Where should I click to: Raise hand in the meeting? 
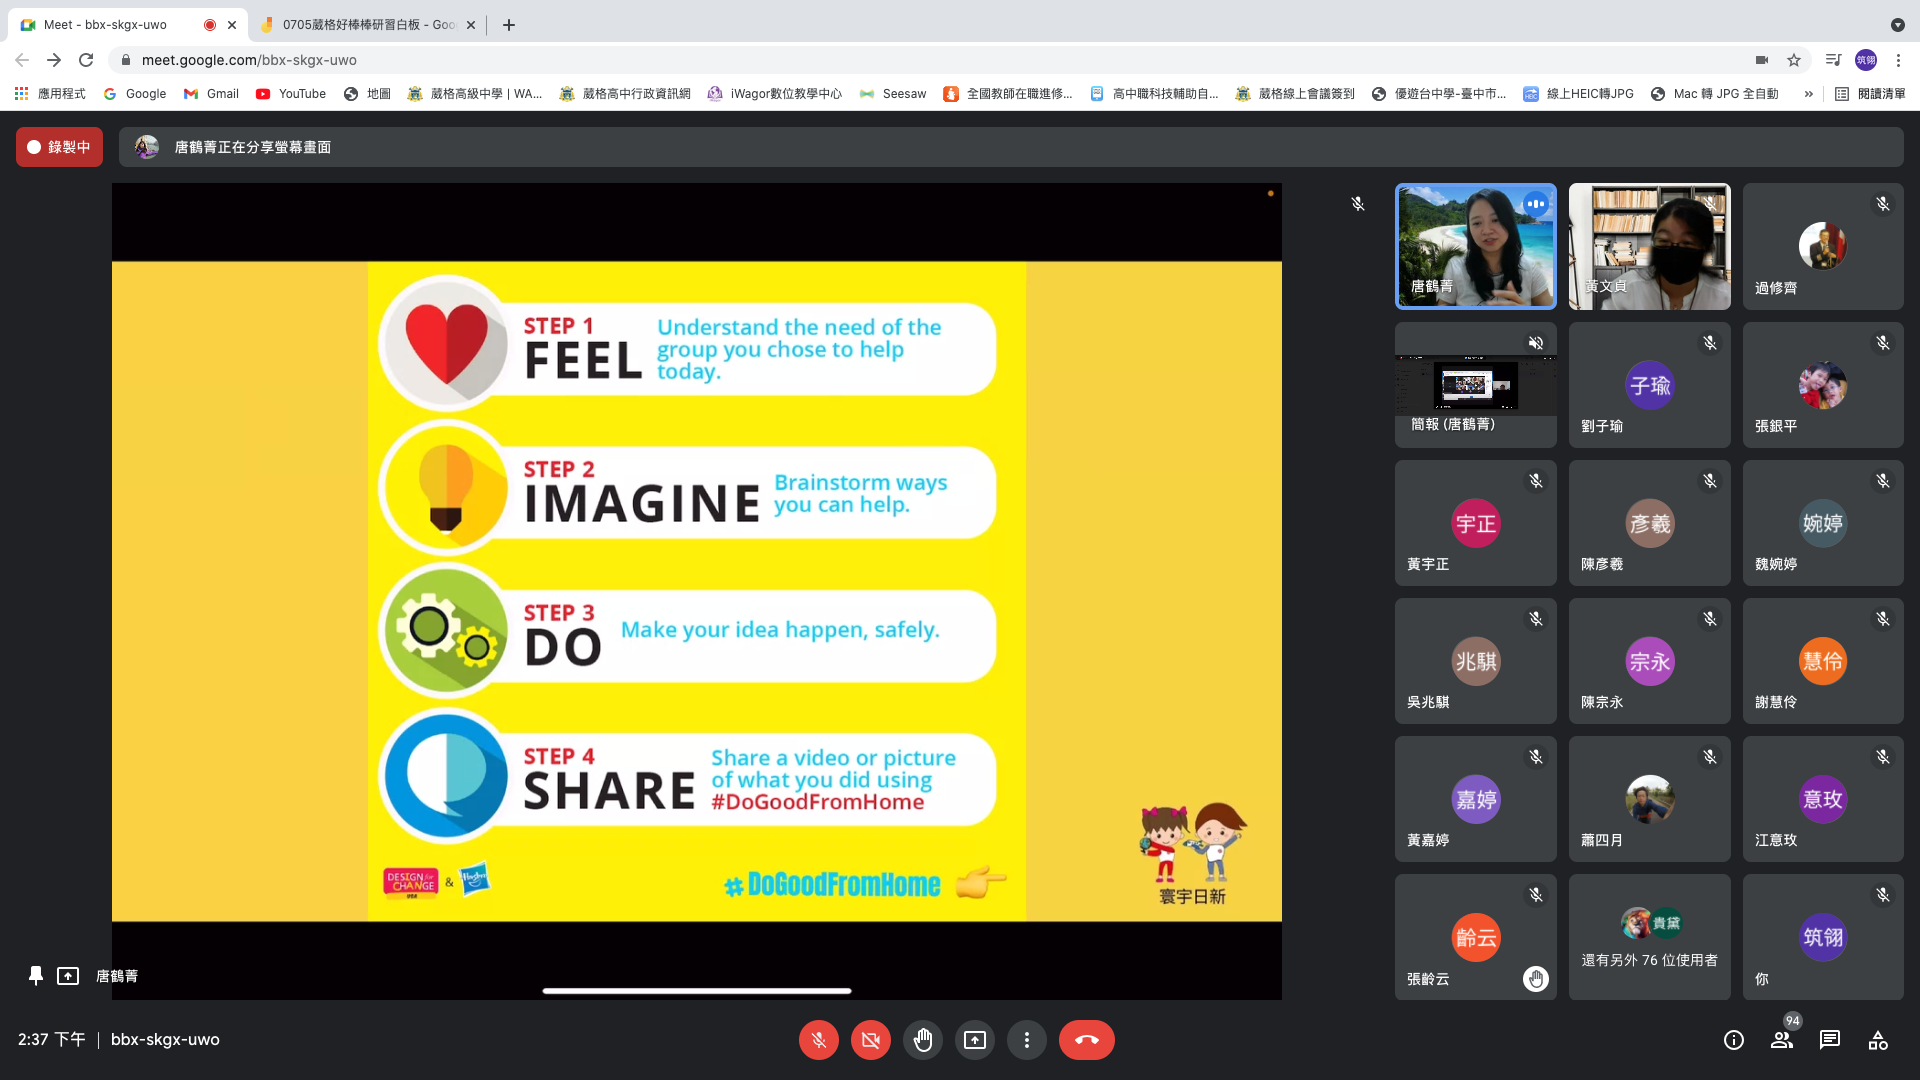(x=922, y=1040)
